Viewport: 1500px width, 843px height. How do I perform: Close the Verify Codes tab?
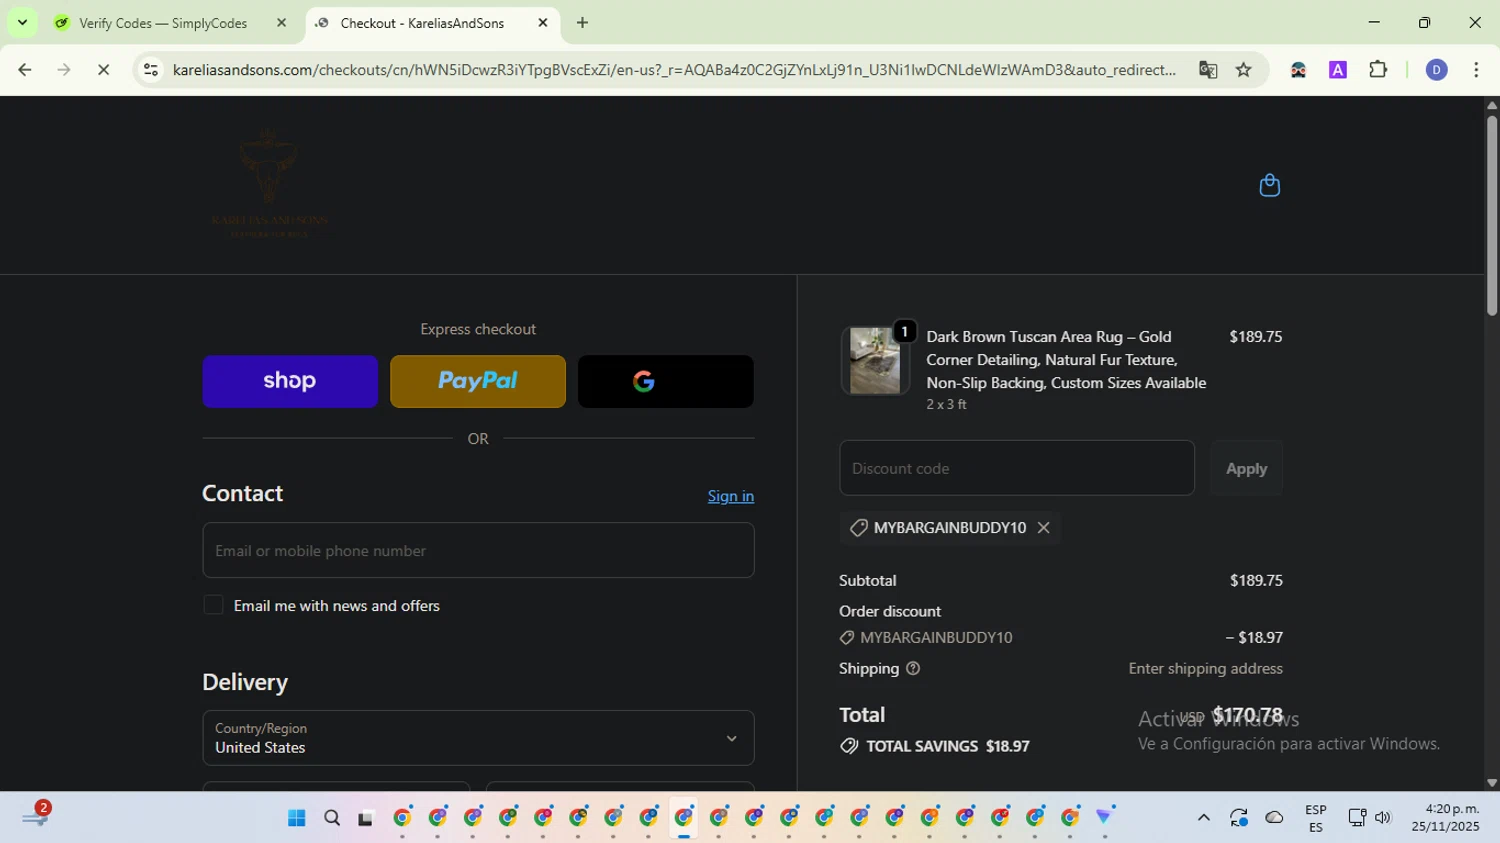281,23
